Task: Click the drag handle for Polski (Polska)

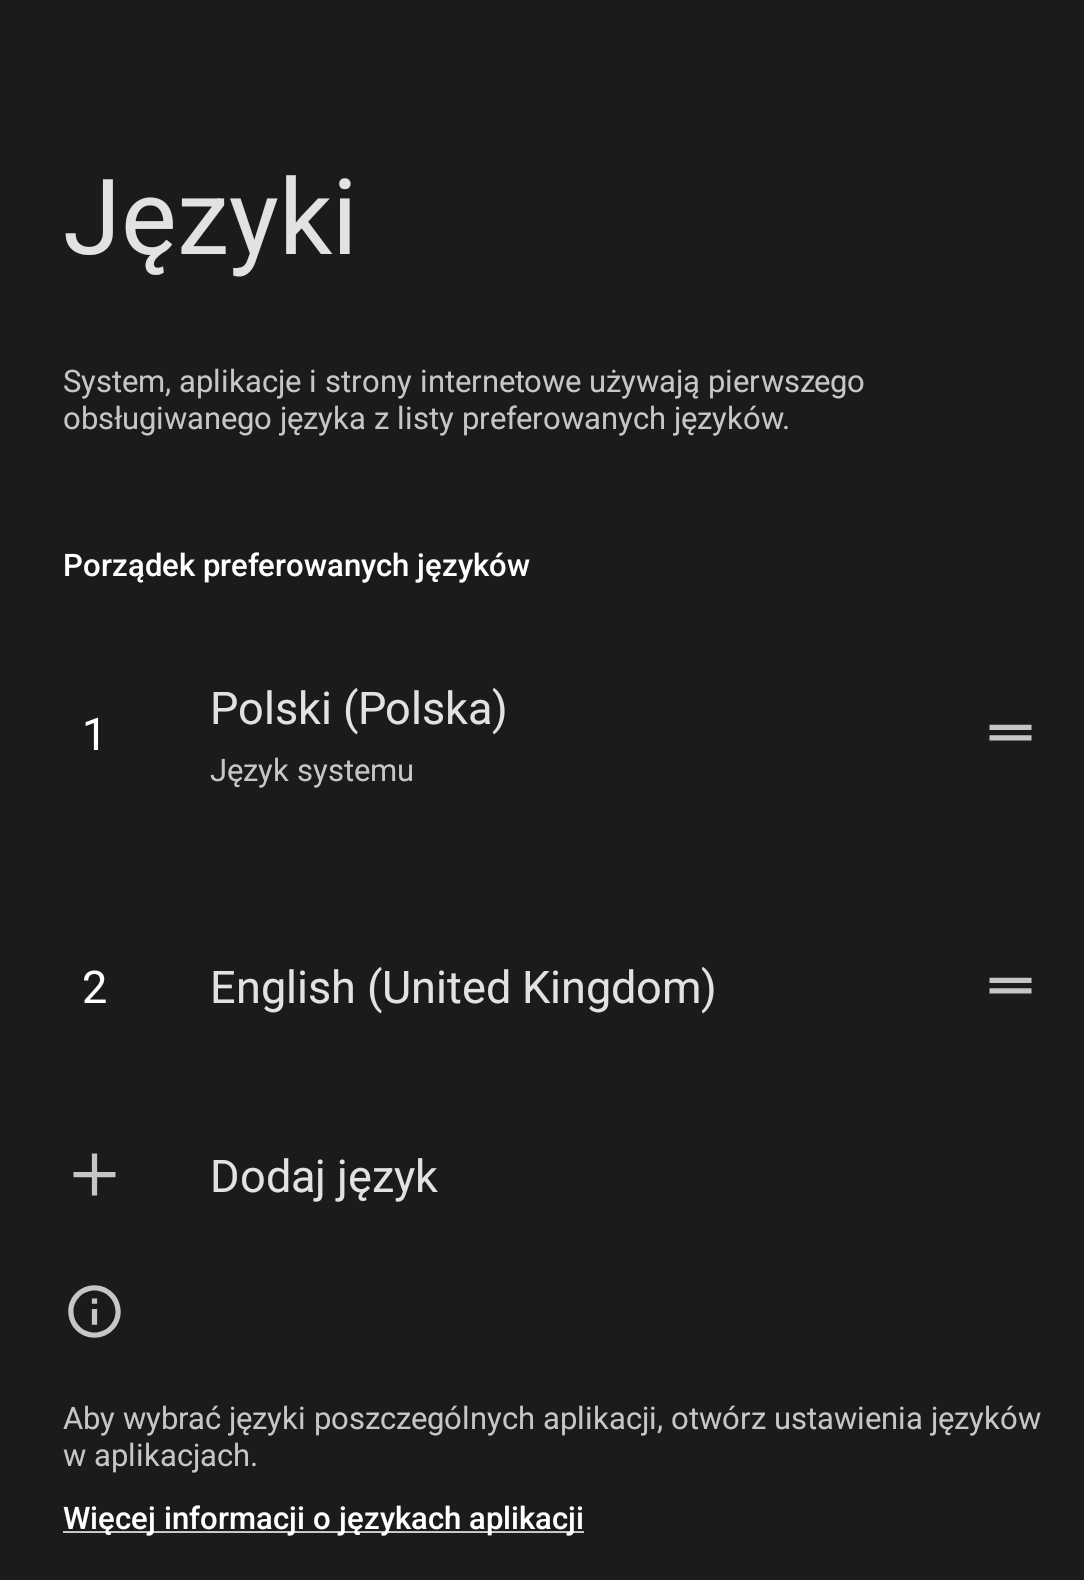Action: (1010, 733)
